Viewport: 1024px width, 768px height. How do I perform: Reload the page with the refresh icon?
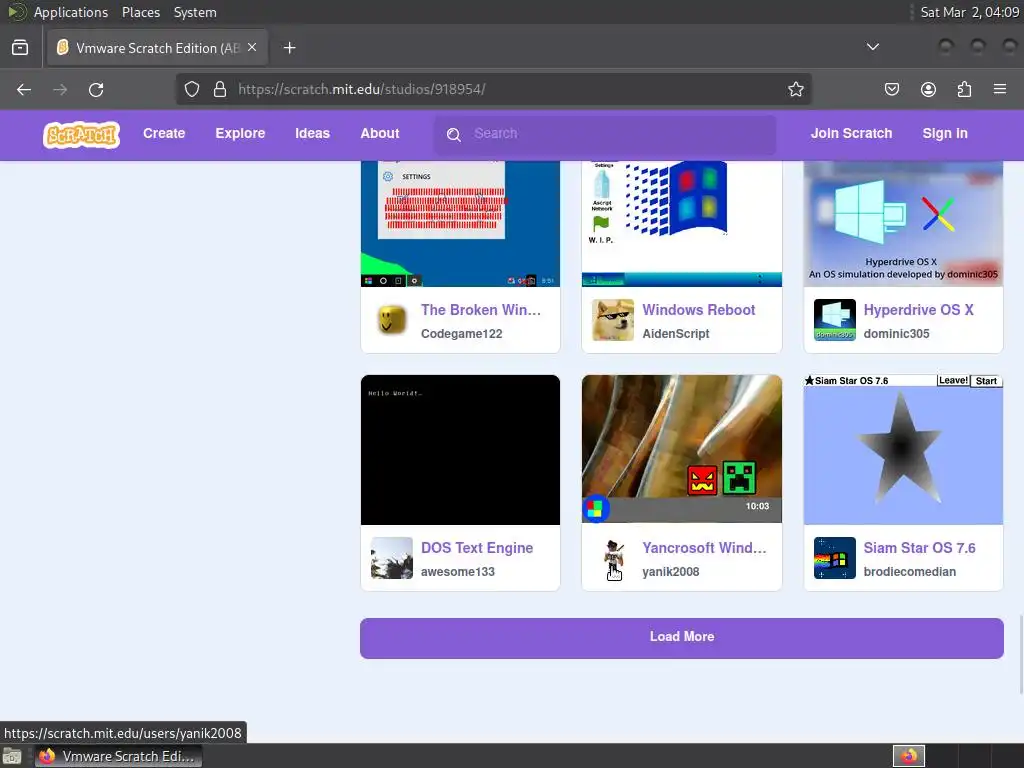[x=96, y=89]
